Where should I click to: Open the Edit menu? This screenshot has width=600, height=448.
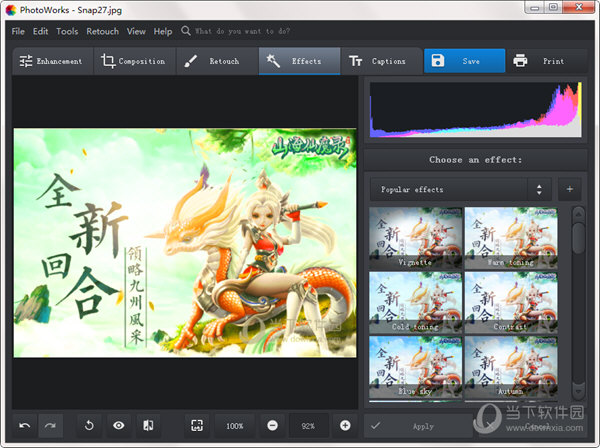40,31
